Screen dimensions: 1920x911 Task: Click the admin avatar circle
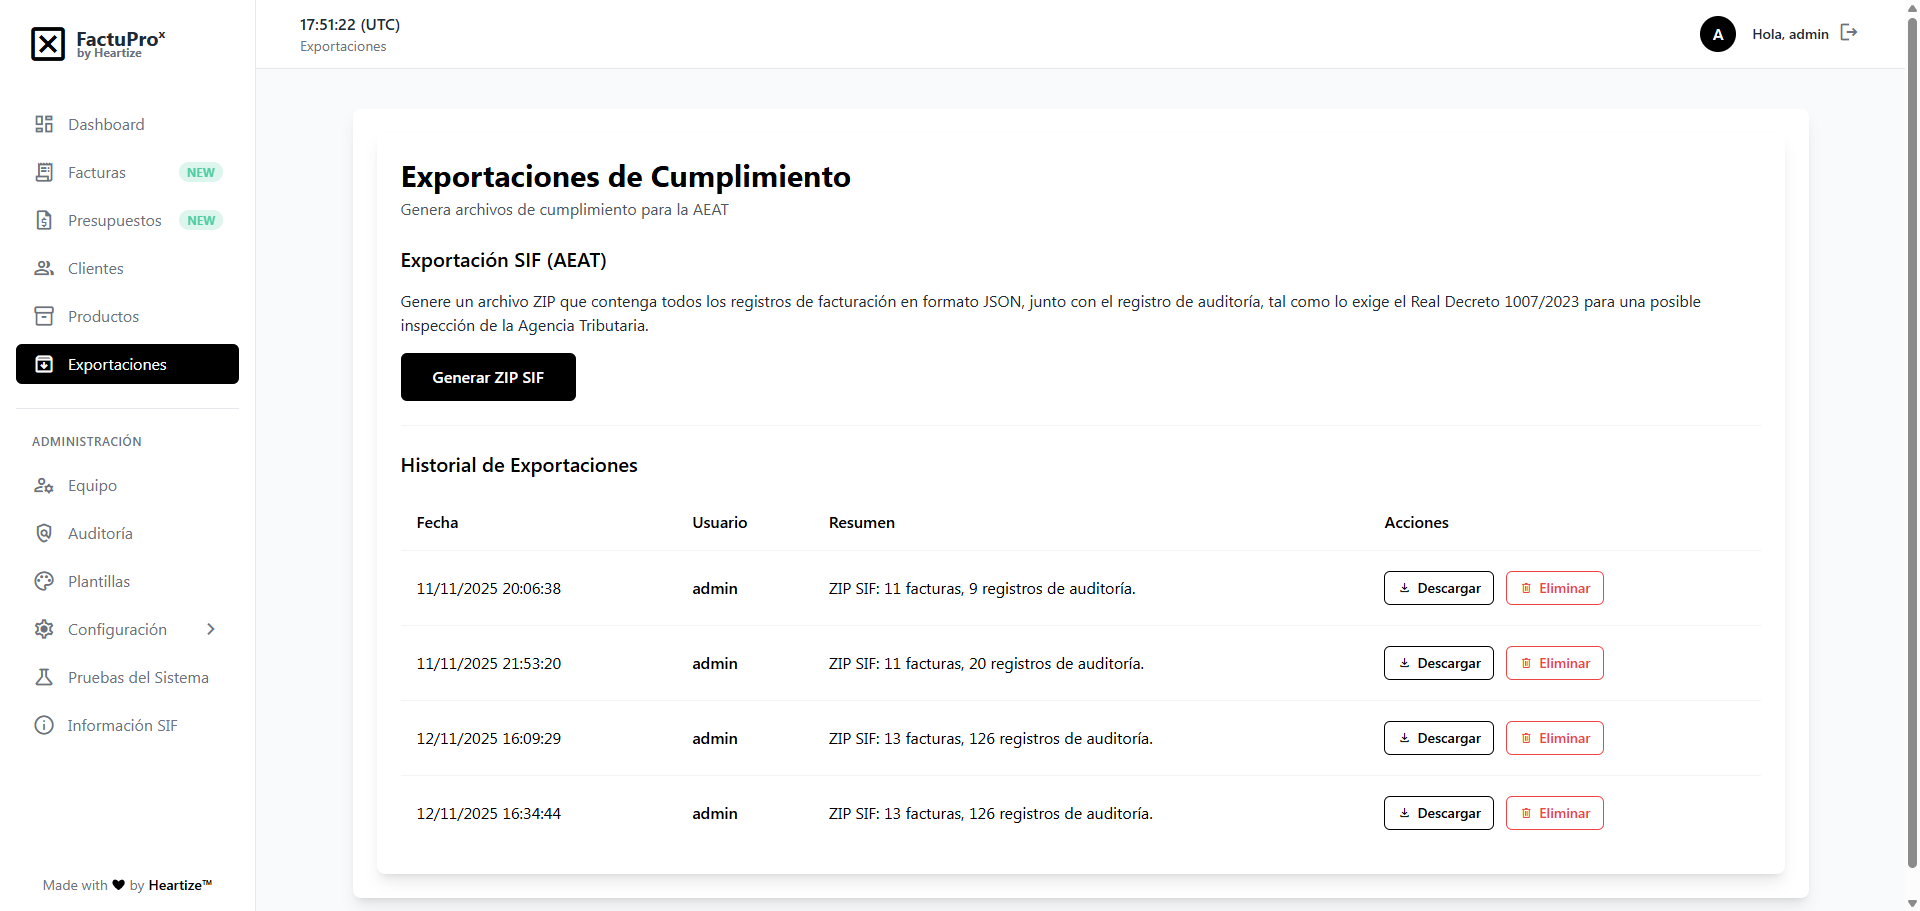tap(1717, 33)
